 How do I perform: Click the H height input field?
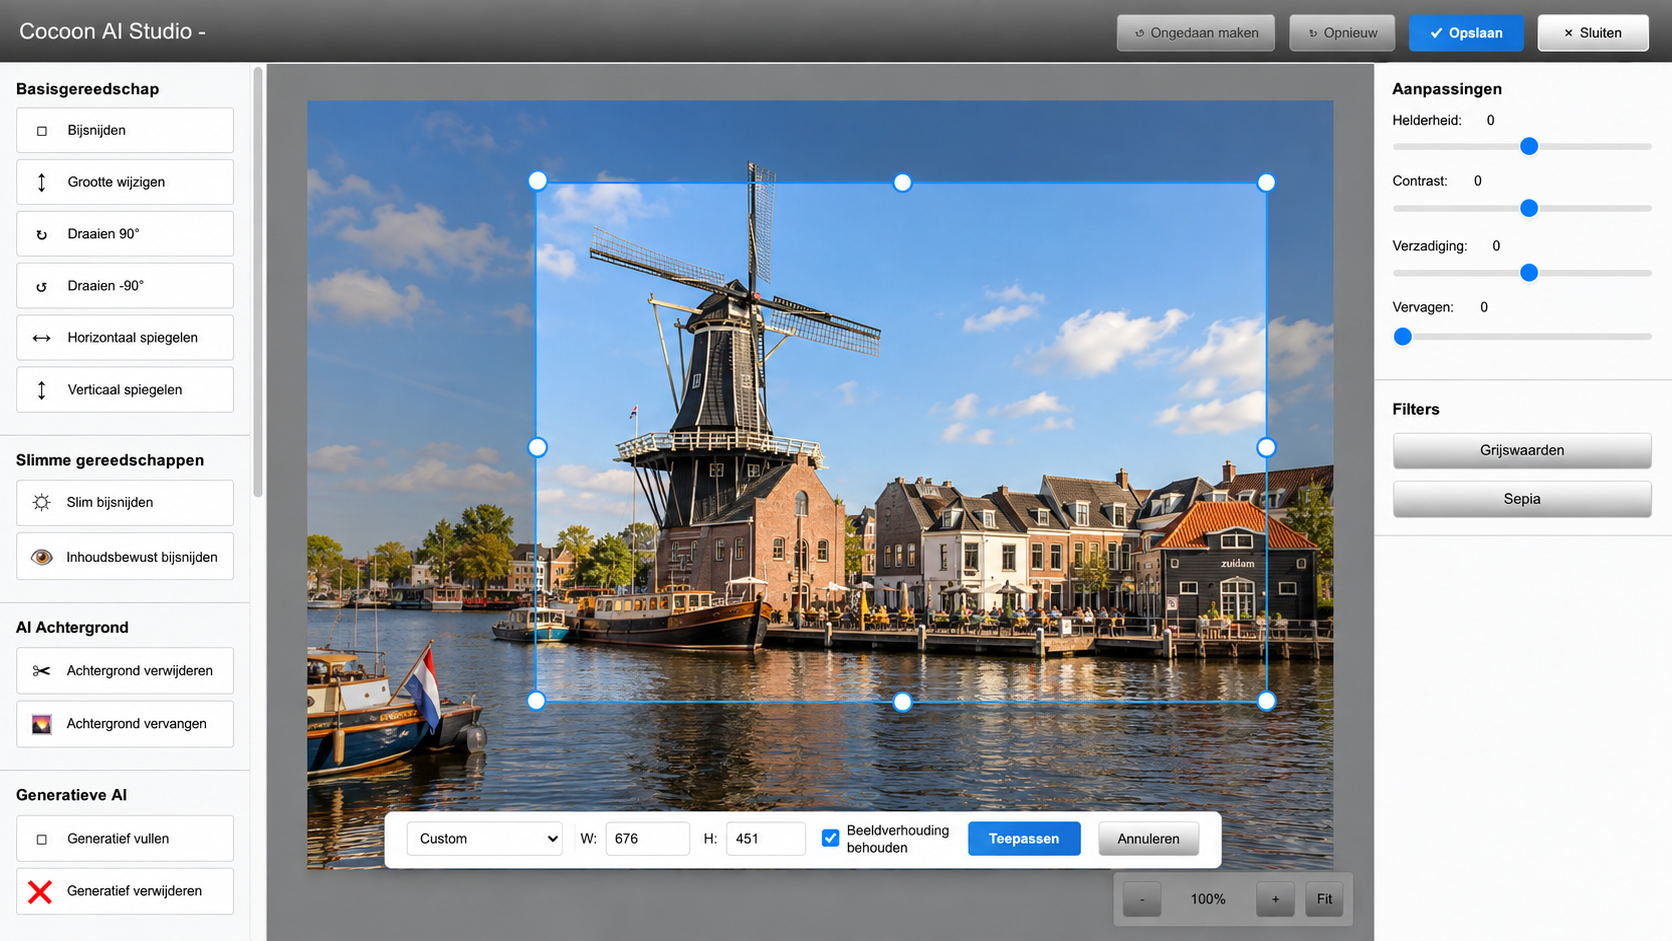point(765,839)
